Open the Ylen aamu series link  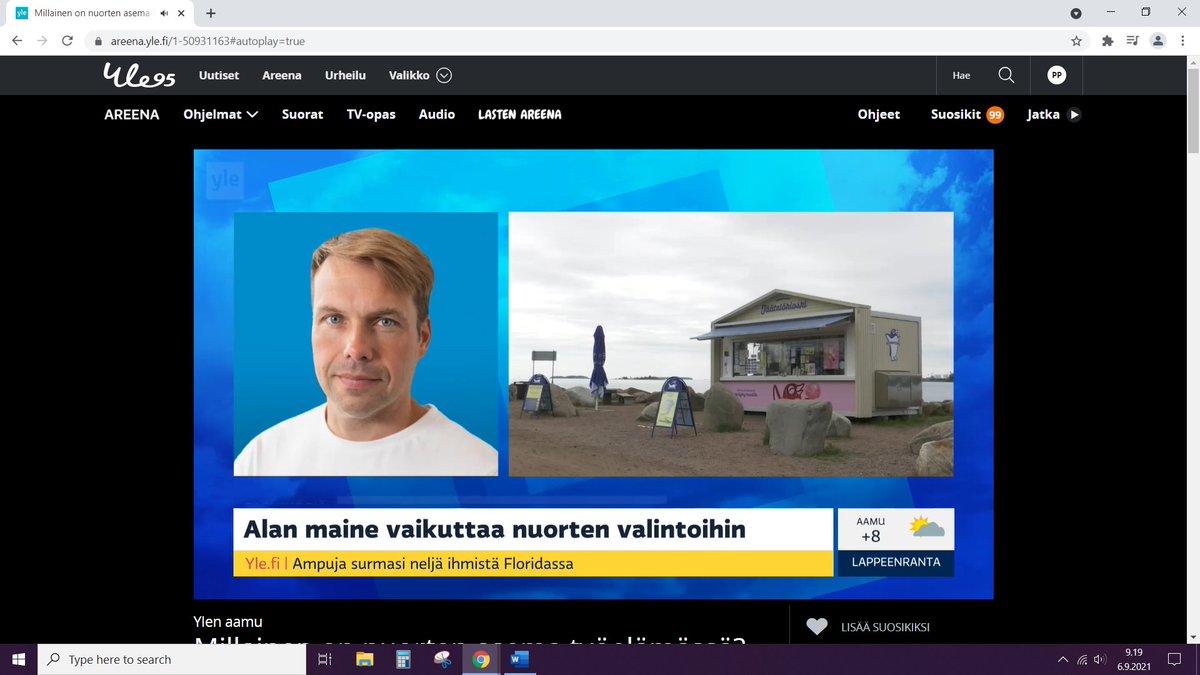pyautogui.click(x=228, y=622)
